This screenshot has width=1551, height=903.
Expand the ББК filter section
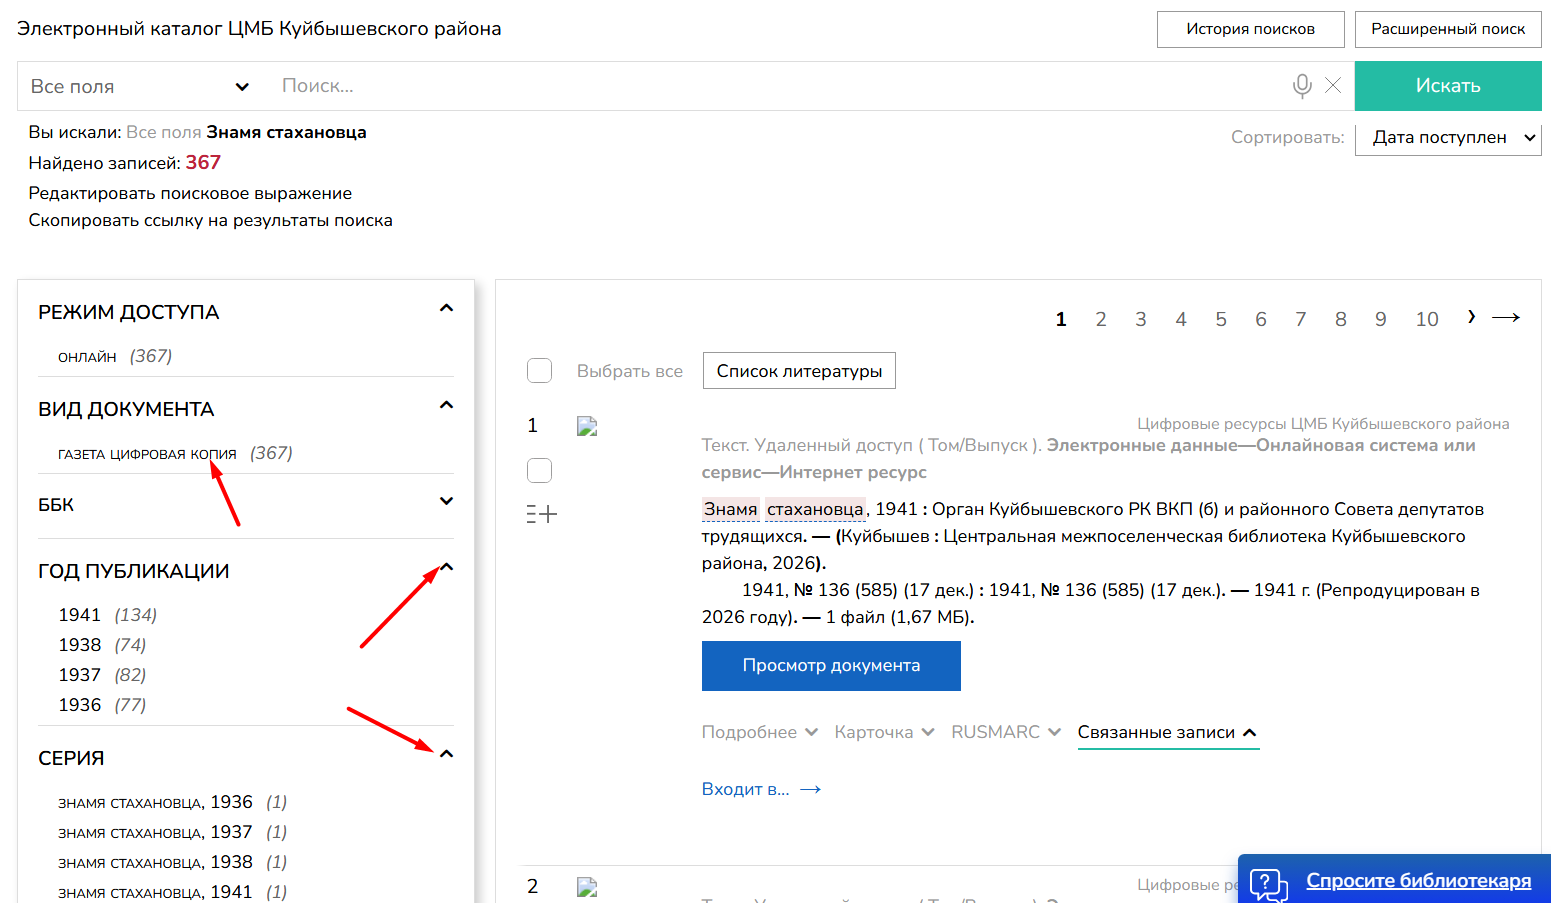[446, 501]
